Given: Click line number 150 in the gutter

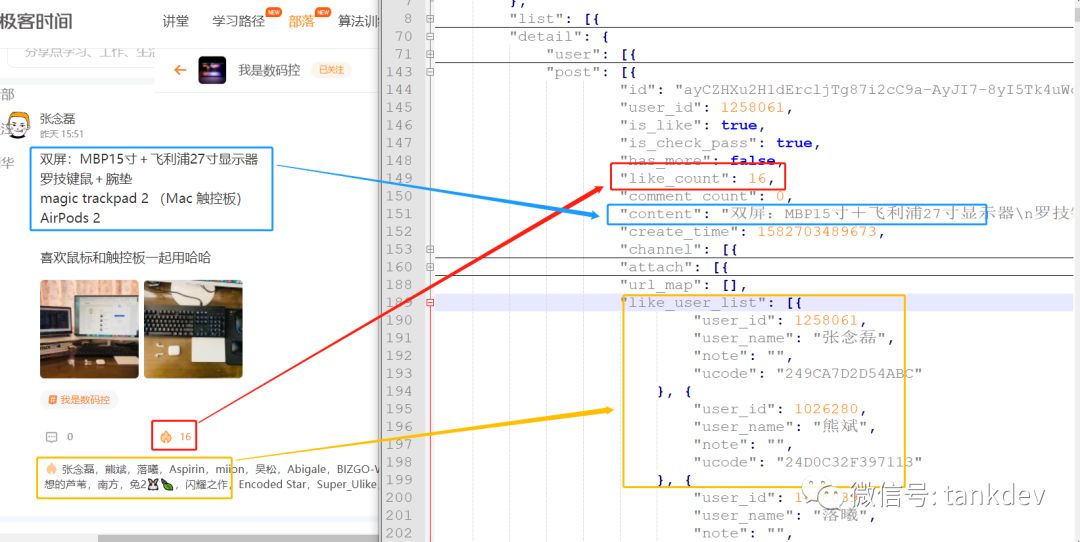Looking at the screenshot, I should coord(399,196).
